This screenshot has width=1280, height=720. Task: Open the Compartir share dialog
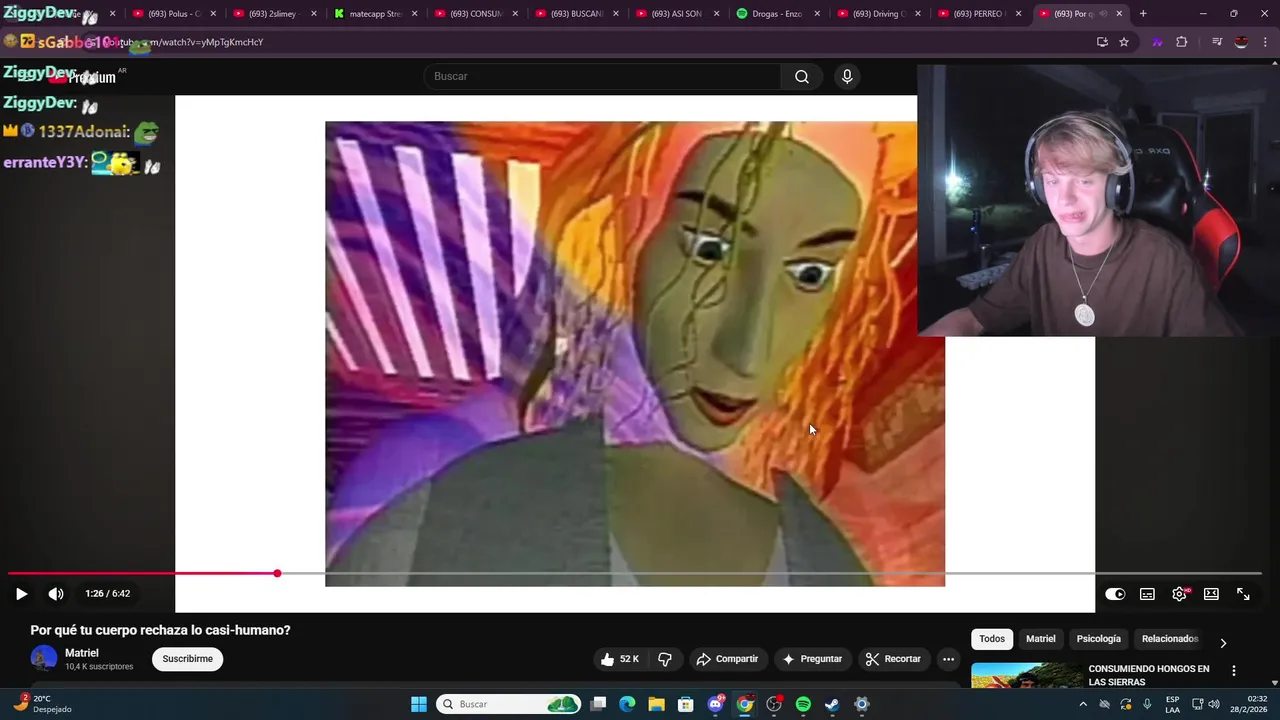727,659
